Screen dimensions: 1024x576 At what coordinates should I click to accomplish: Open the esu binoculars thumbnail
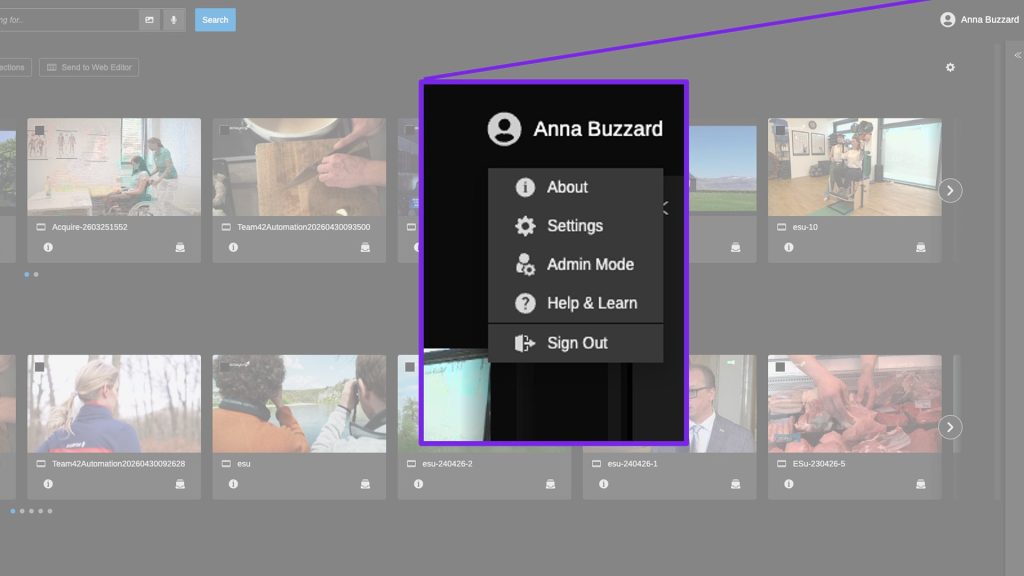point(299,404)
